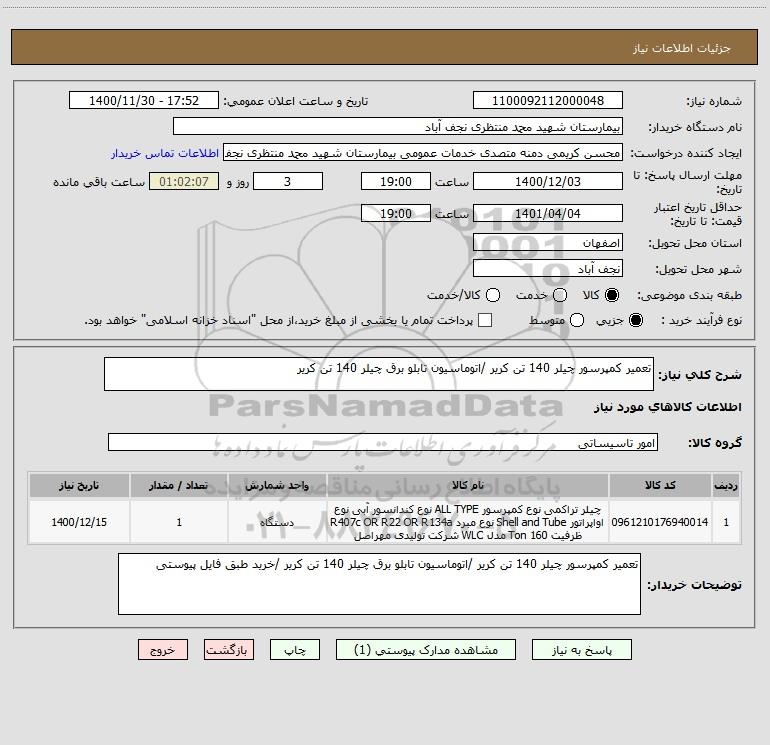770x745 pixels.
Task: Open مشاهده مدارک پیوستی (1) button
Action: click(426, 650)
